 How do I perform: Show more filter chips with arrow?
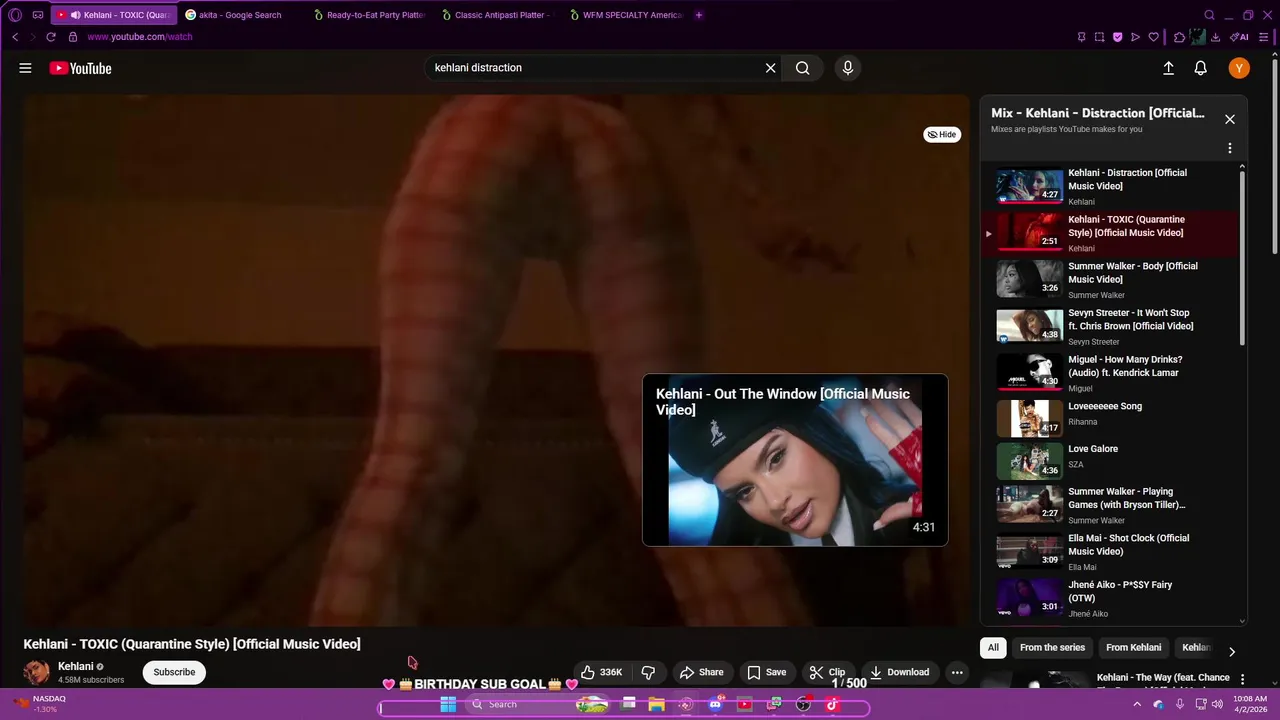1232,651
